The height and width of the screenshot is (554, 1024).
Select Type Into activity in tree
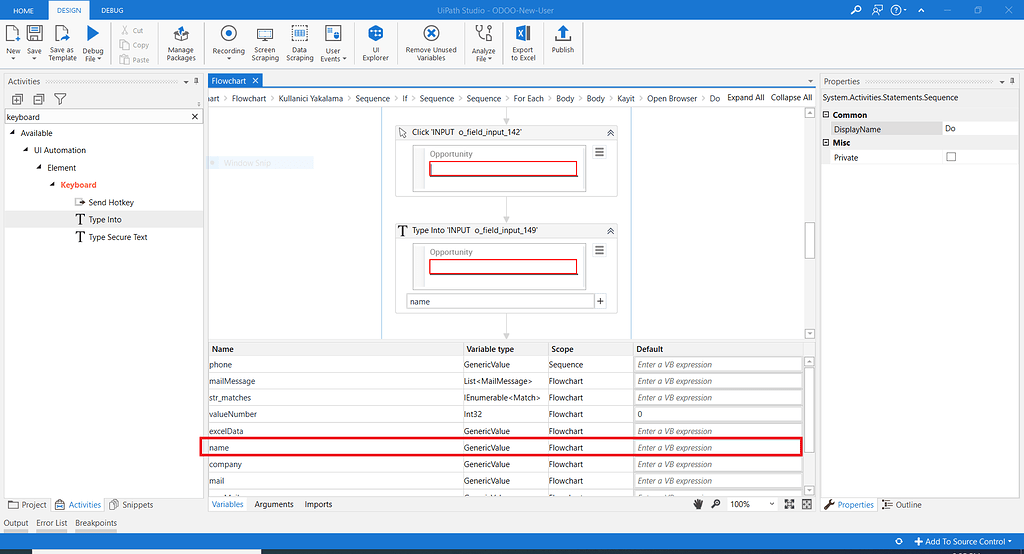(x=104, y=220)
